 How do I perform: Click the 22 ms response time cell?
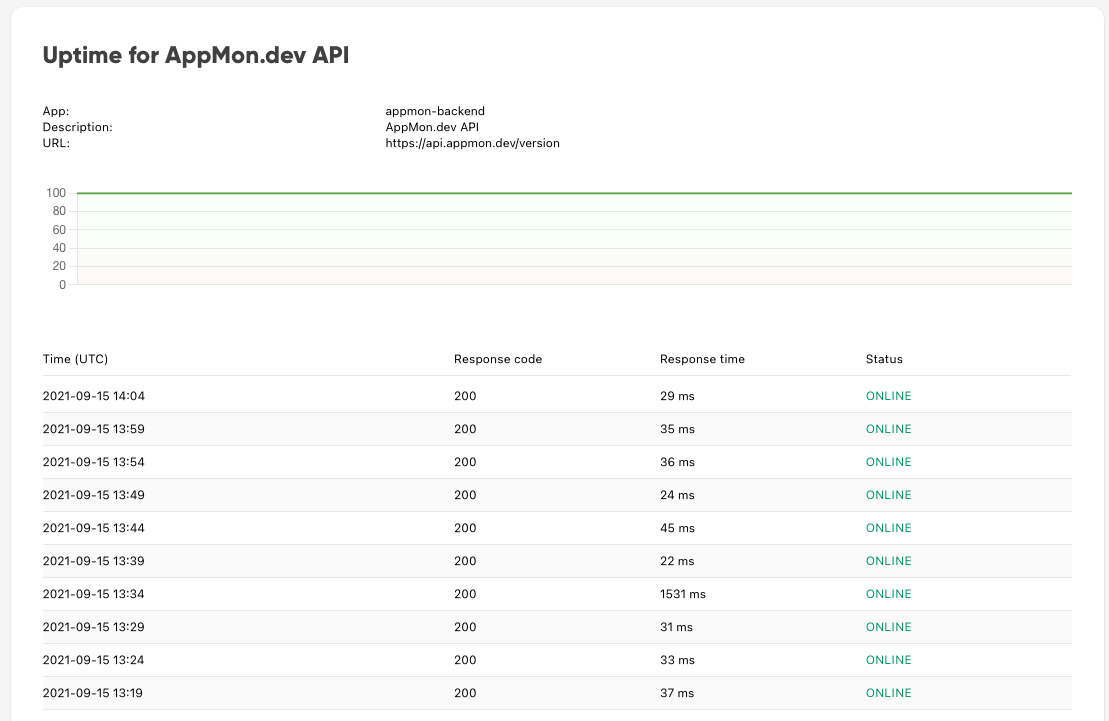pyautogui.click(x=678, y=561)
